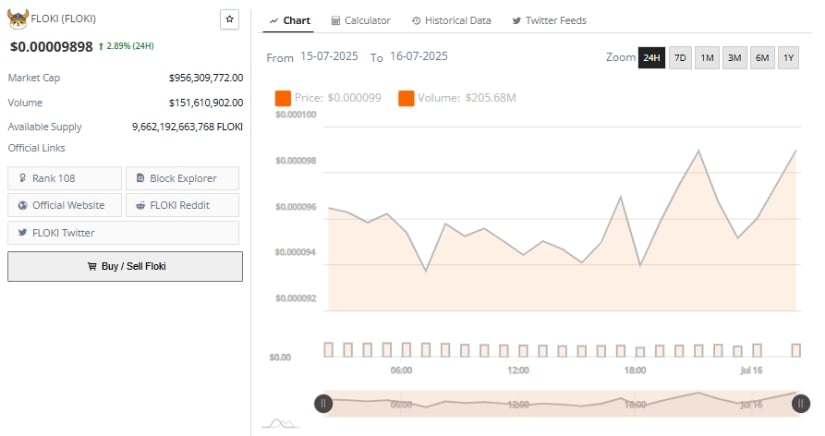The image size is (825, 436).
Task: Select the 7D zoom range
Action: 680,58
